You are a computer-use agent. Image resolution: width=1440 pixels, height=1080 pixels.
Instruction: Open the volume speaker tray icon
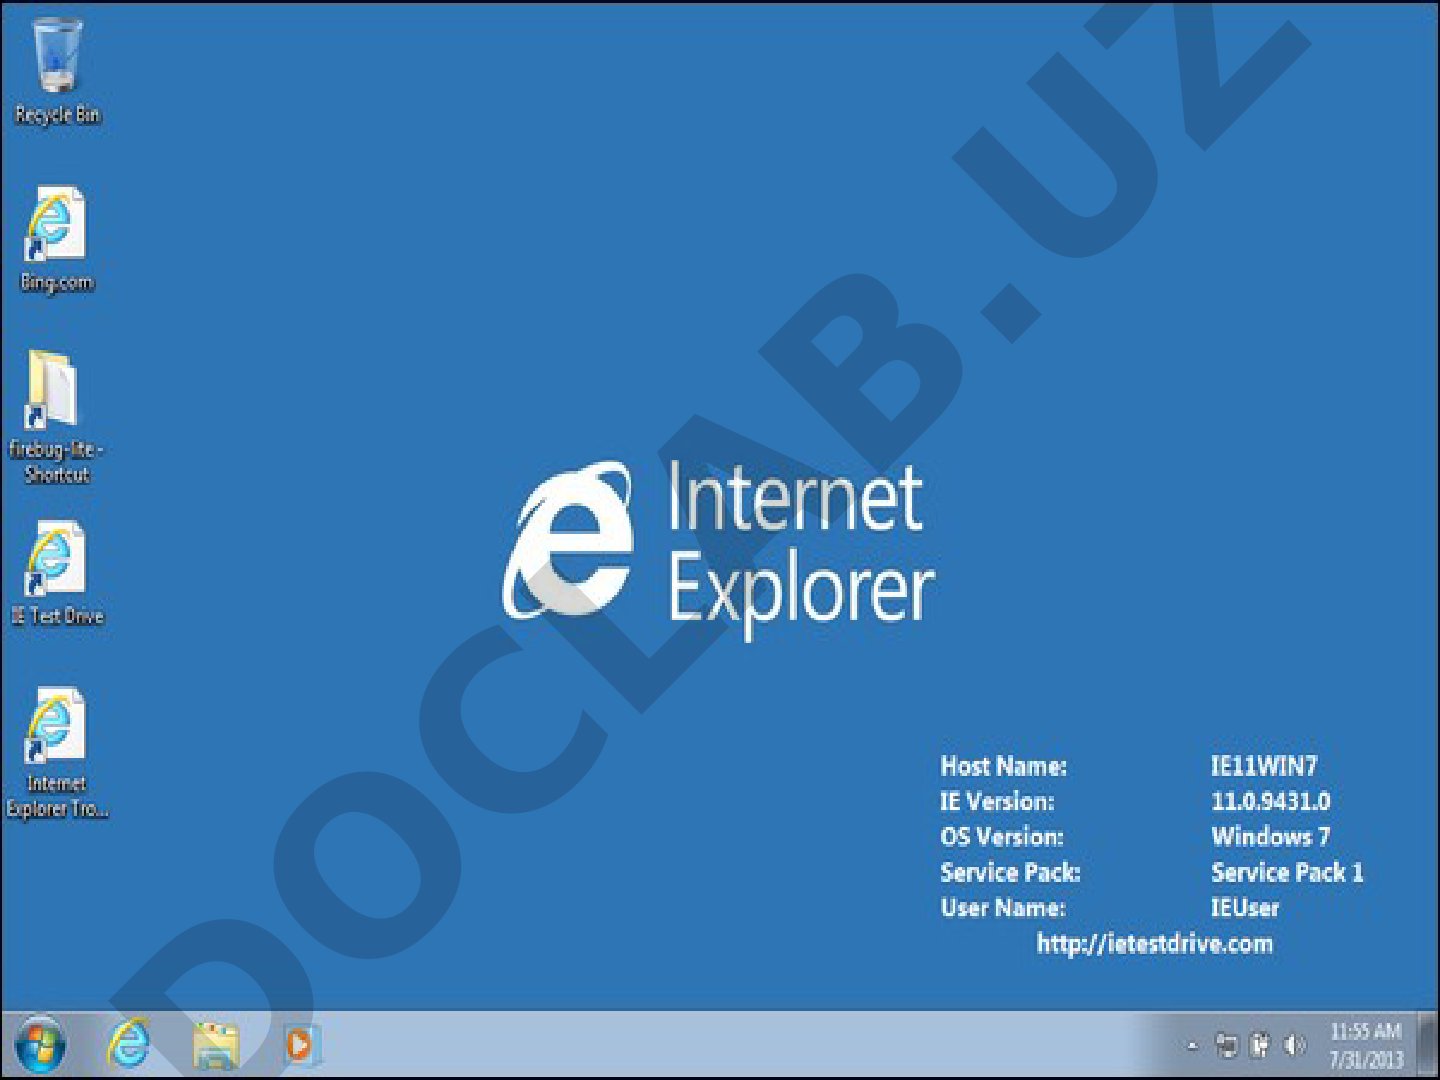1295,1046
